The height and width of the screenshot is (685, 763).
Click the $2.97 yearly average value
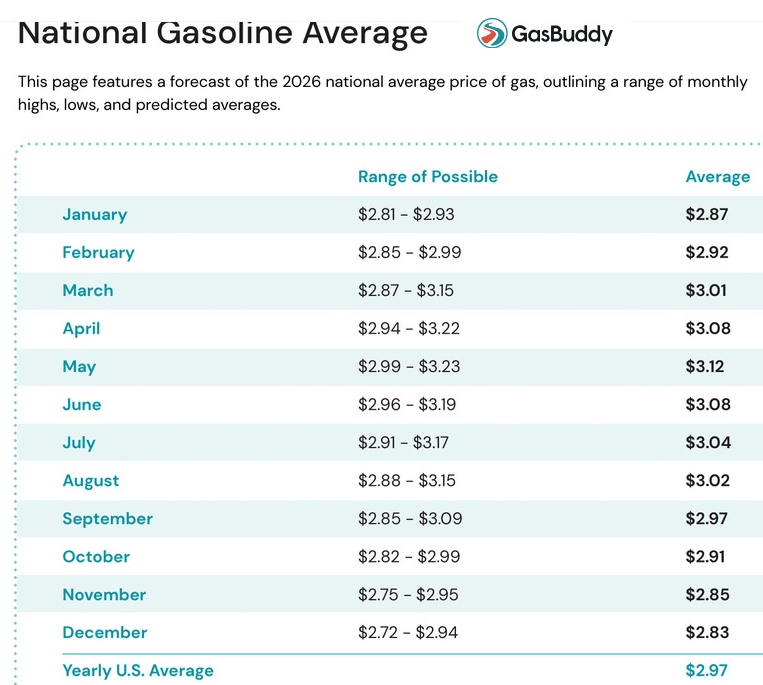pyautogui.click(x=706, y=671)
